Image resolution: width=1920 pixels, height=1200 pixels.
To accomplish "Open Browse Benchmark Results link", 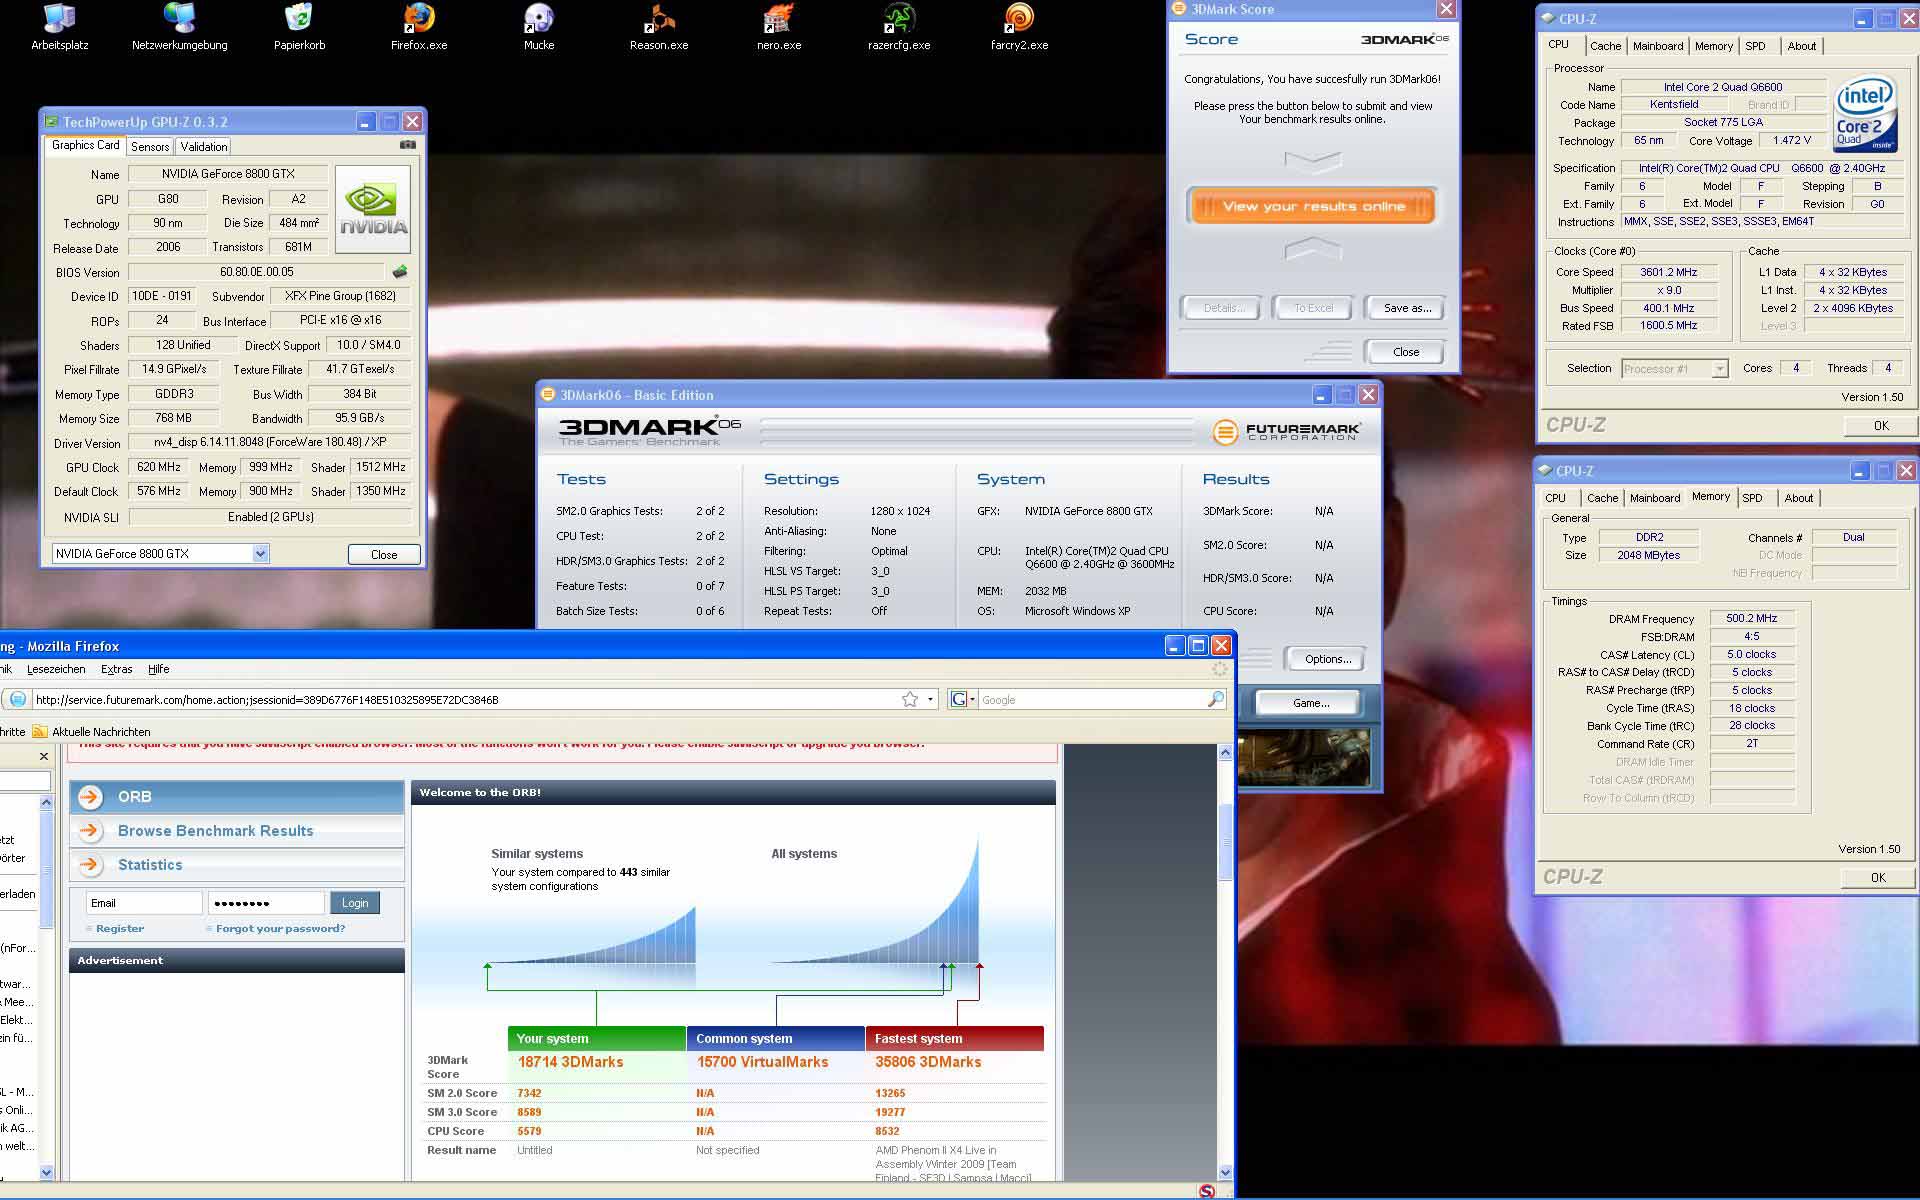I will tap(215, 831).
